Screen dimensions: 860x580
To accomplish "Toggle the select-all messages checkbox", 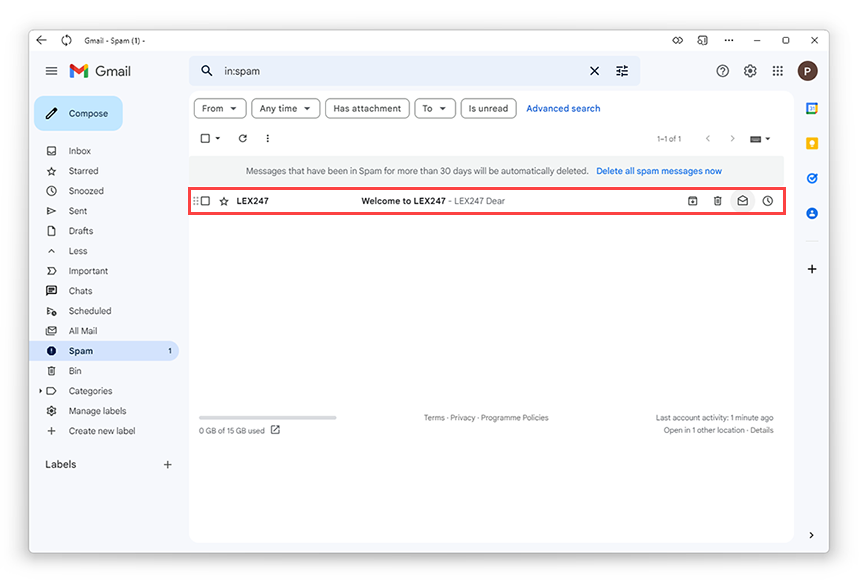I will pos(205,139).
